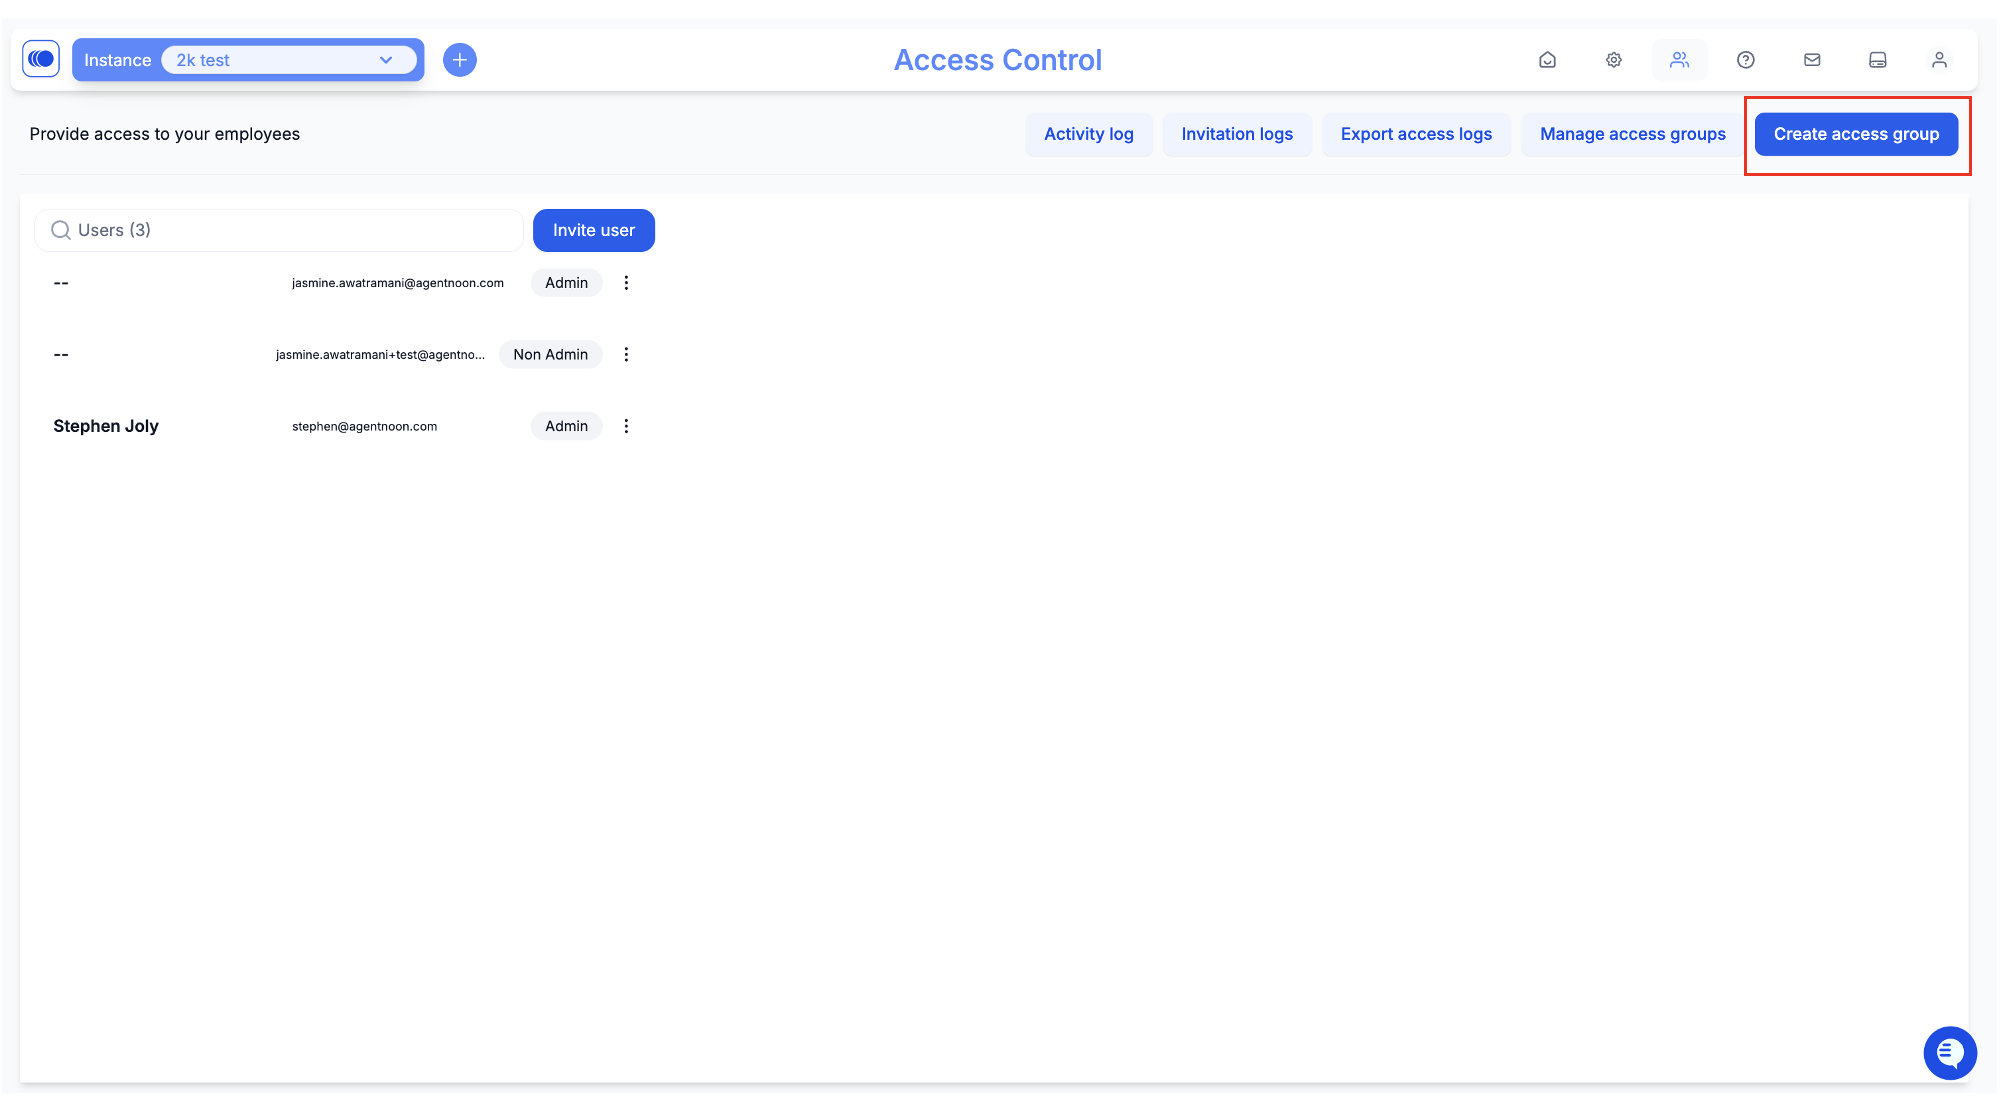2006x1102 pixels.
Task: Open the home icon in header
Action: [1547, 60]
